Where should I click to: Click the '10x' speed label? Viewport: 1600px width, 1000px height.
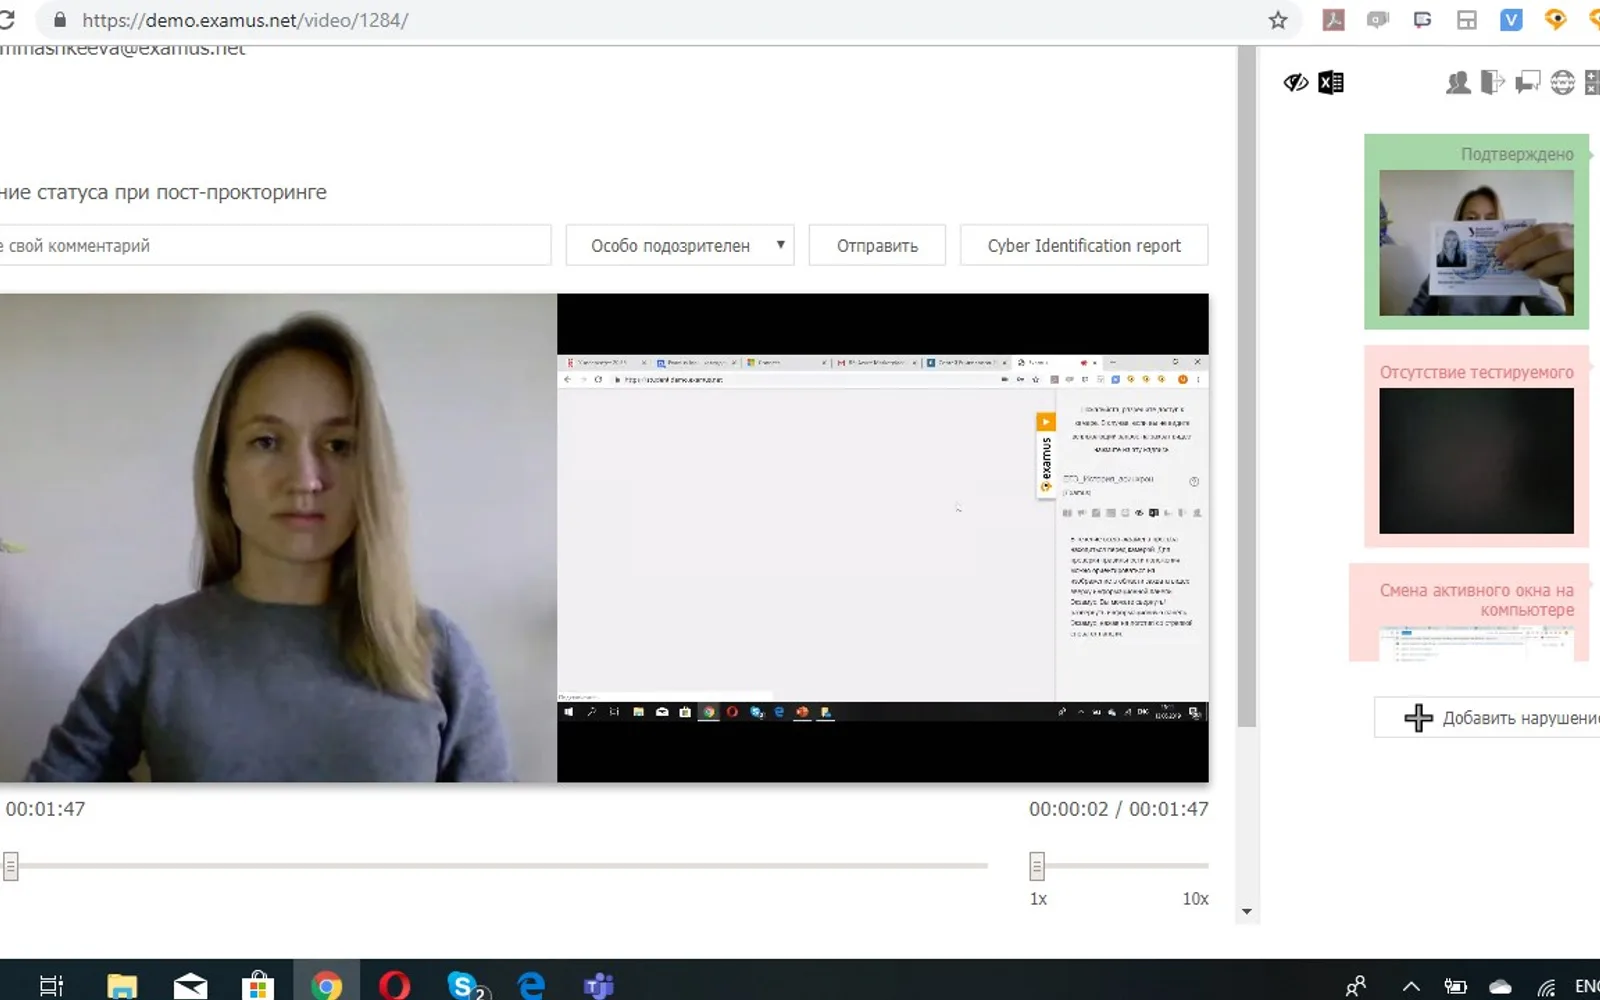1195,899
